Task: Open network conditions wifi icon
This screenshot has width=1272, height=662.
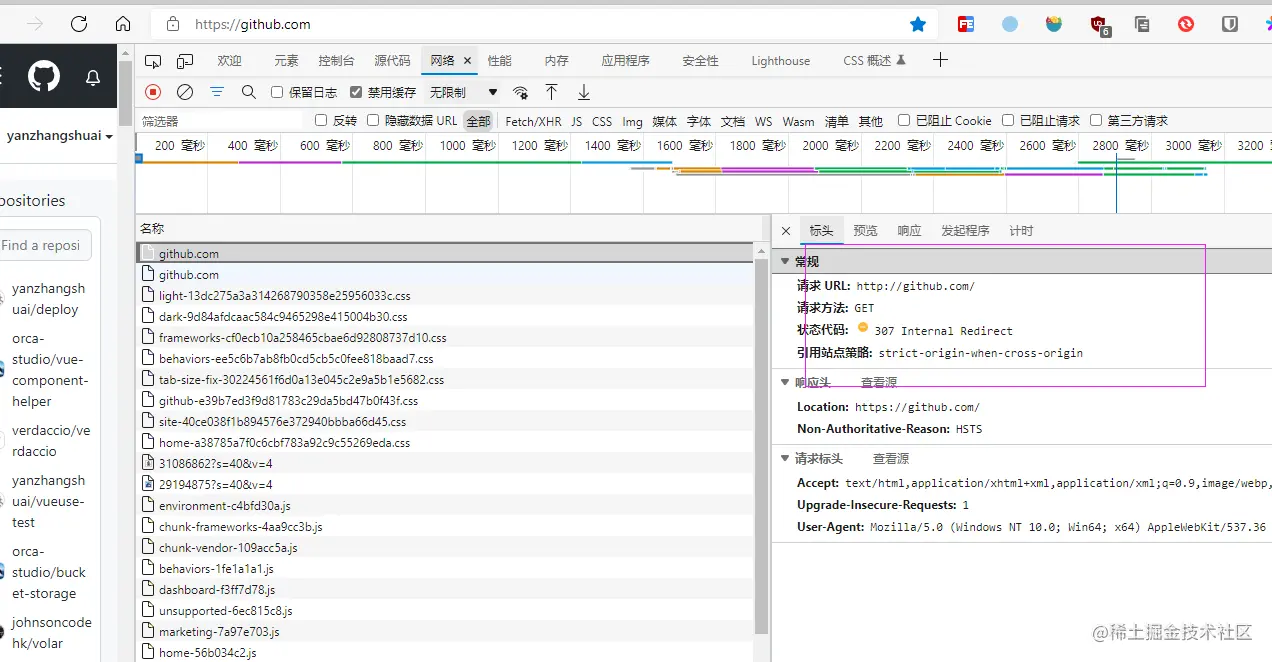Action: (x=520, y=92)
